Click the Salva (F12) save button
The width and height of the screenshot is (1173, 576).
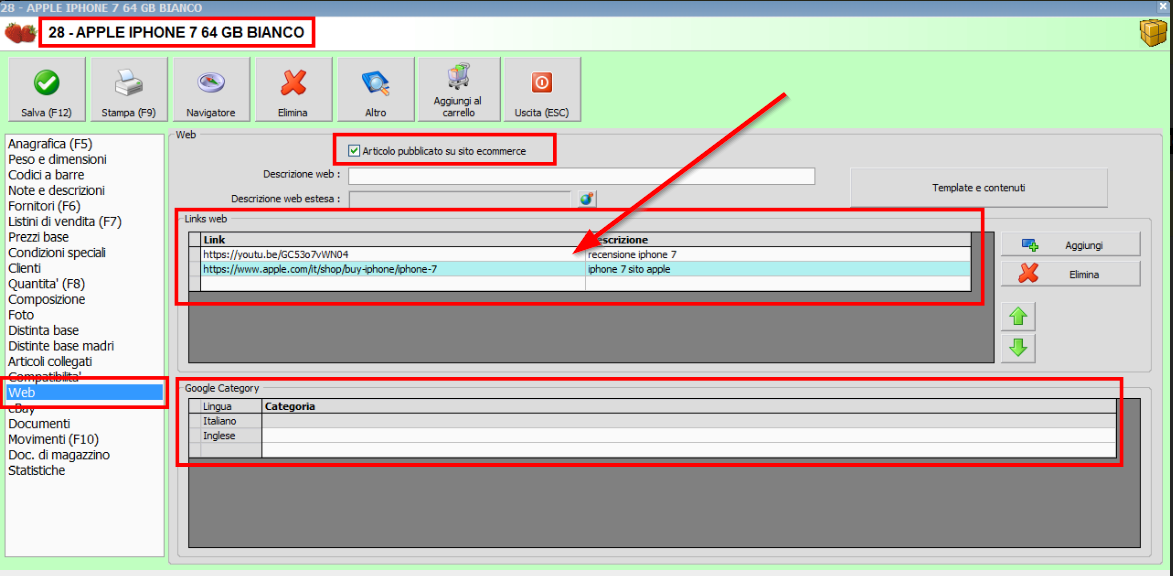pos(46,89)
